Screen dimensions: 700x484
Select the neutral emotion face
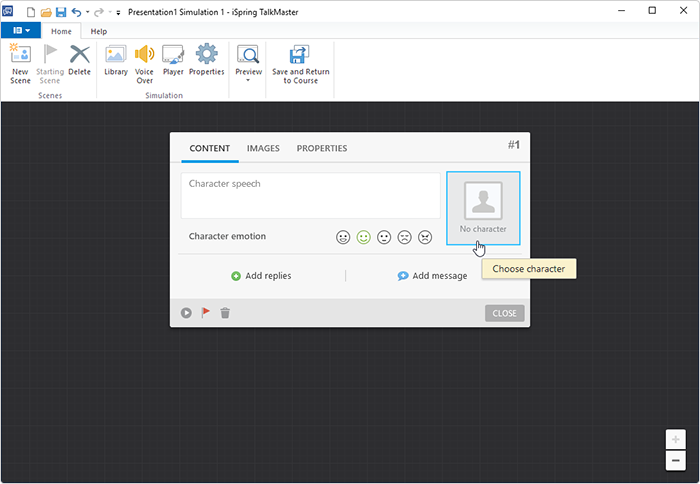[x=384, y=237]
